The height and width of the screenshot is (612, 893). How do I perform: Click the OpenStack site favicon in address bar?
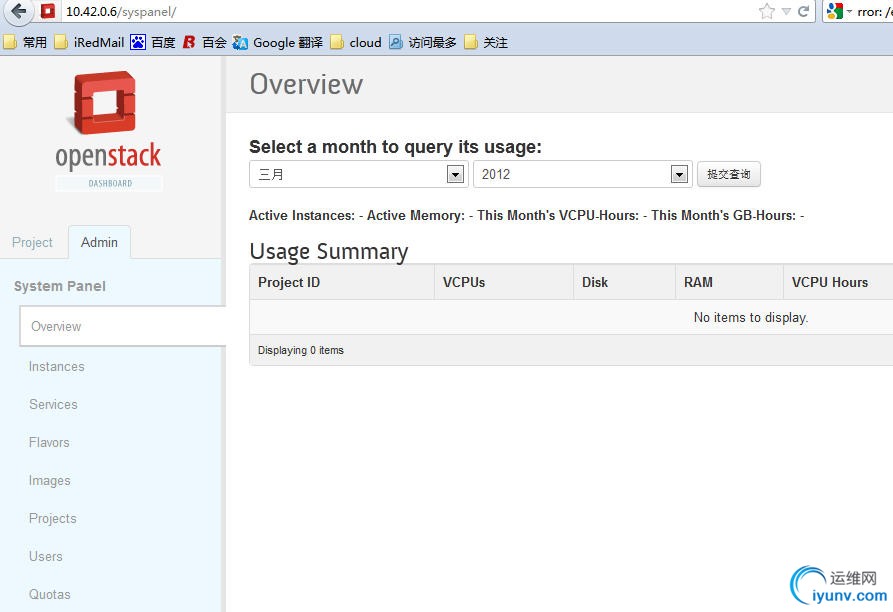tap(48, 11)
